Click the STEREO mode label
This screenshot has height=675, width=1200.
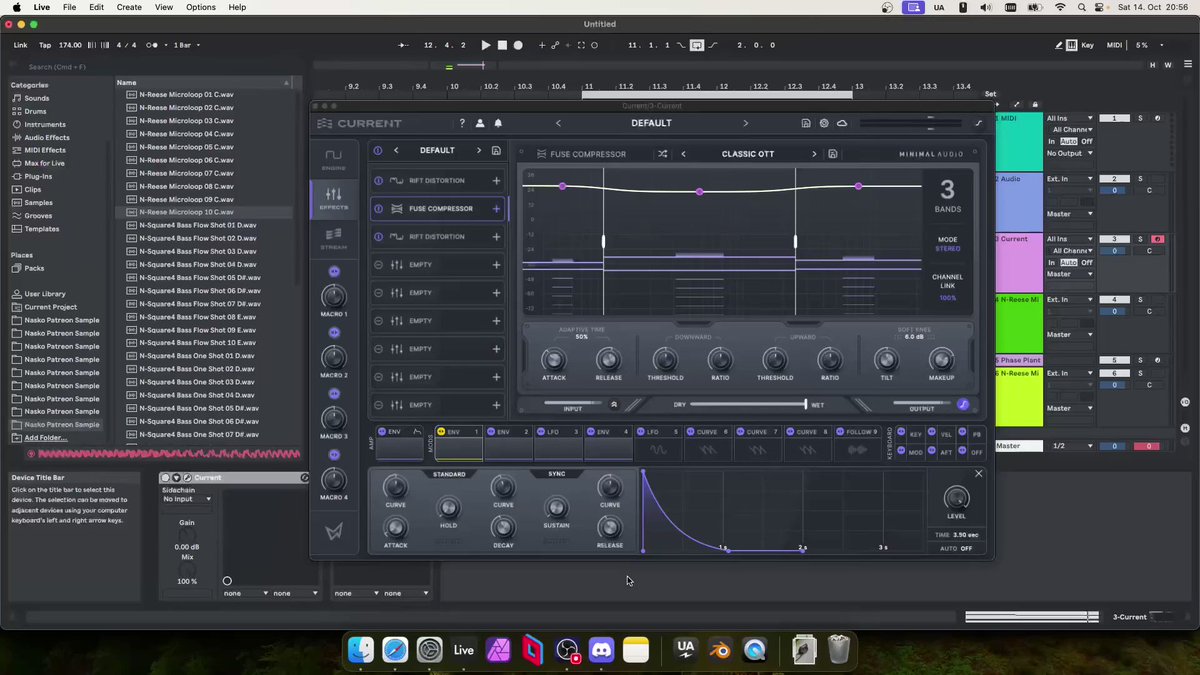coord(947,248)
